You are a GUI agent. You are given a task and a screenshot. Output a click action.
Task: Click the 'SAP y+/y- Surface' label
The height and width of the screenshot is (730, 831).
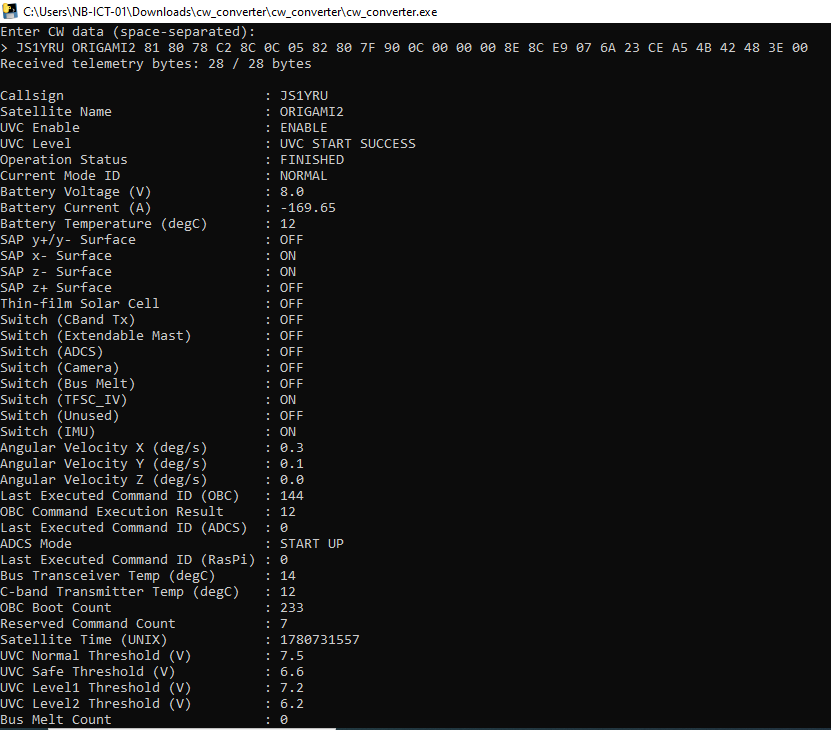[68, 240]
